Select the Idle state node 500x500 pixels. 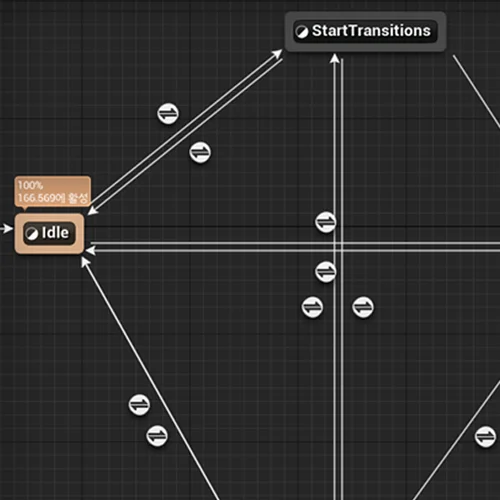coord(49,234)
